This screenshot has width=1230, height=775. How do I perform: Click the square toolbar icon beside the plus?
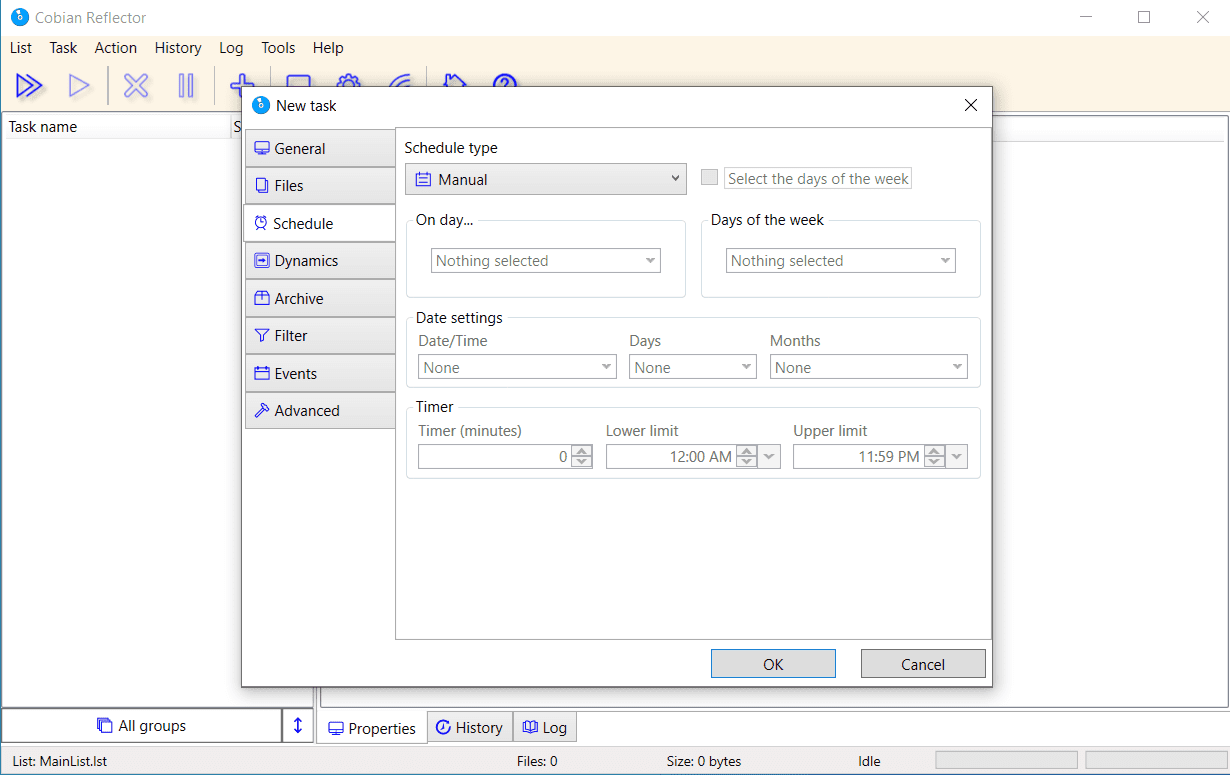pos(297,80)
